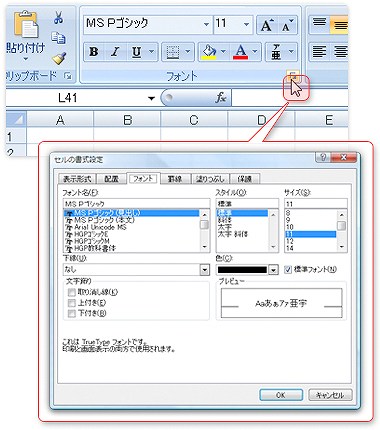380x430 pixels.
Task: Toggle Italic text formatting
Action: [x=115, y=52]
